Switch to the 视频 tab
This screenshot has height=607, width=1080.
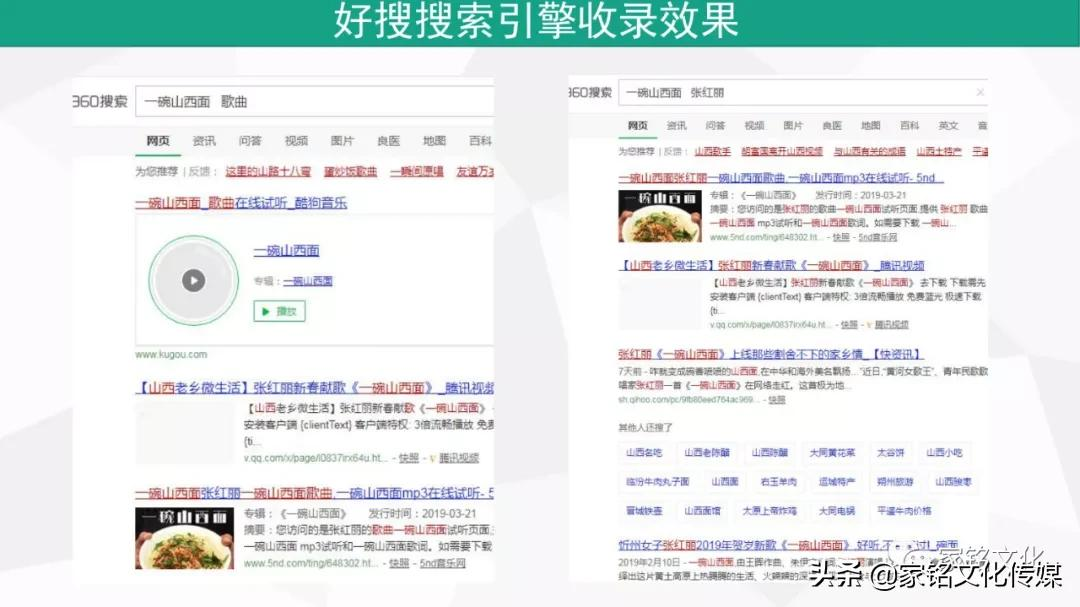296,140
